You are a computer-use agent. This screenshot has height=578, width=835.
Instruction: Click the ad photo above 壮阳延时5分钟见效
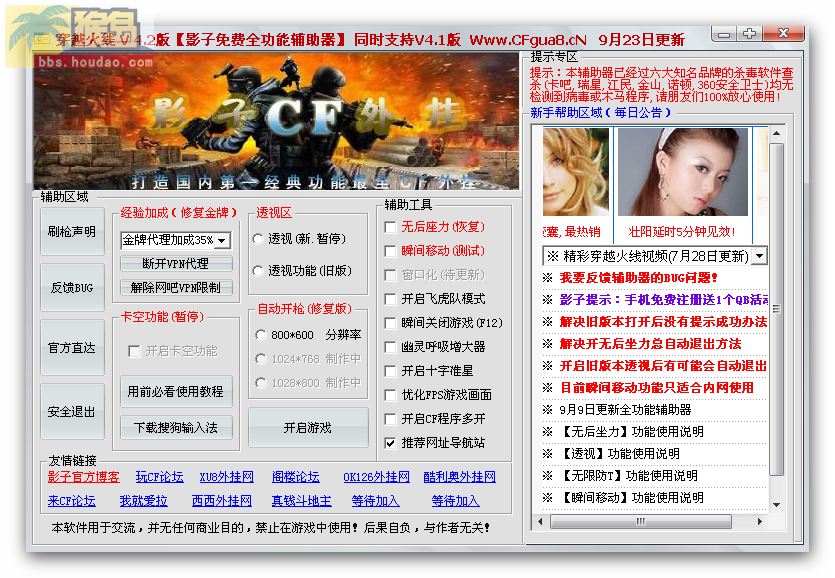[x=683, y=172]
